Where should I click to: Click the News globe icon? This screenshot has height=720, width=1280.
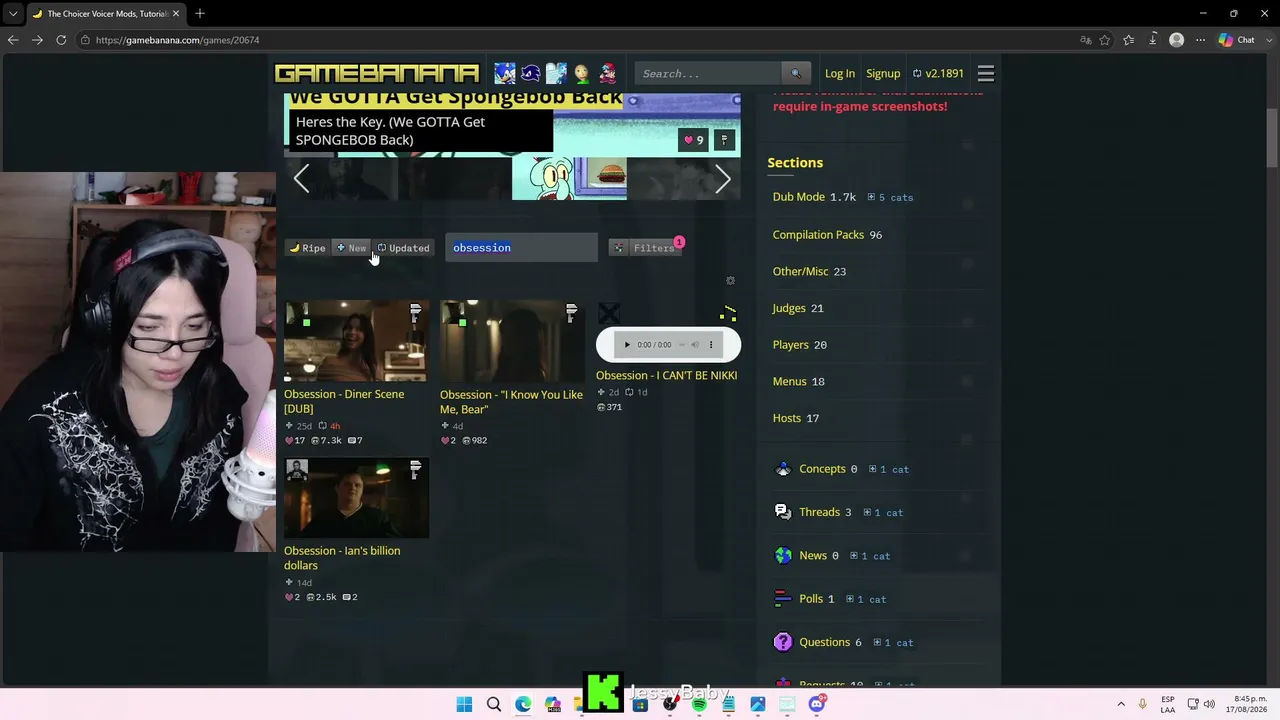(783, 556)
